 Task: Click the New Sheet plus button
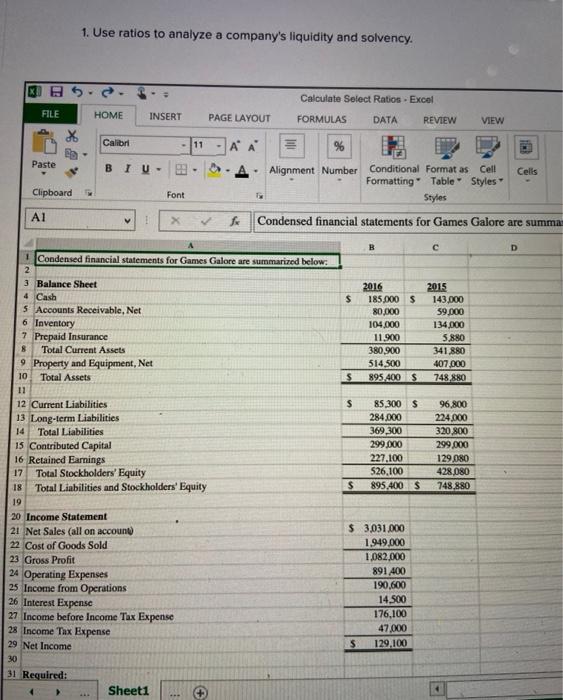pos(200,692)
